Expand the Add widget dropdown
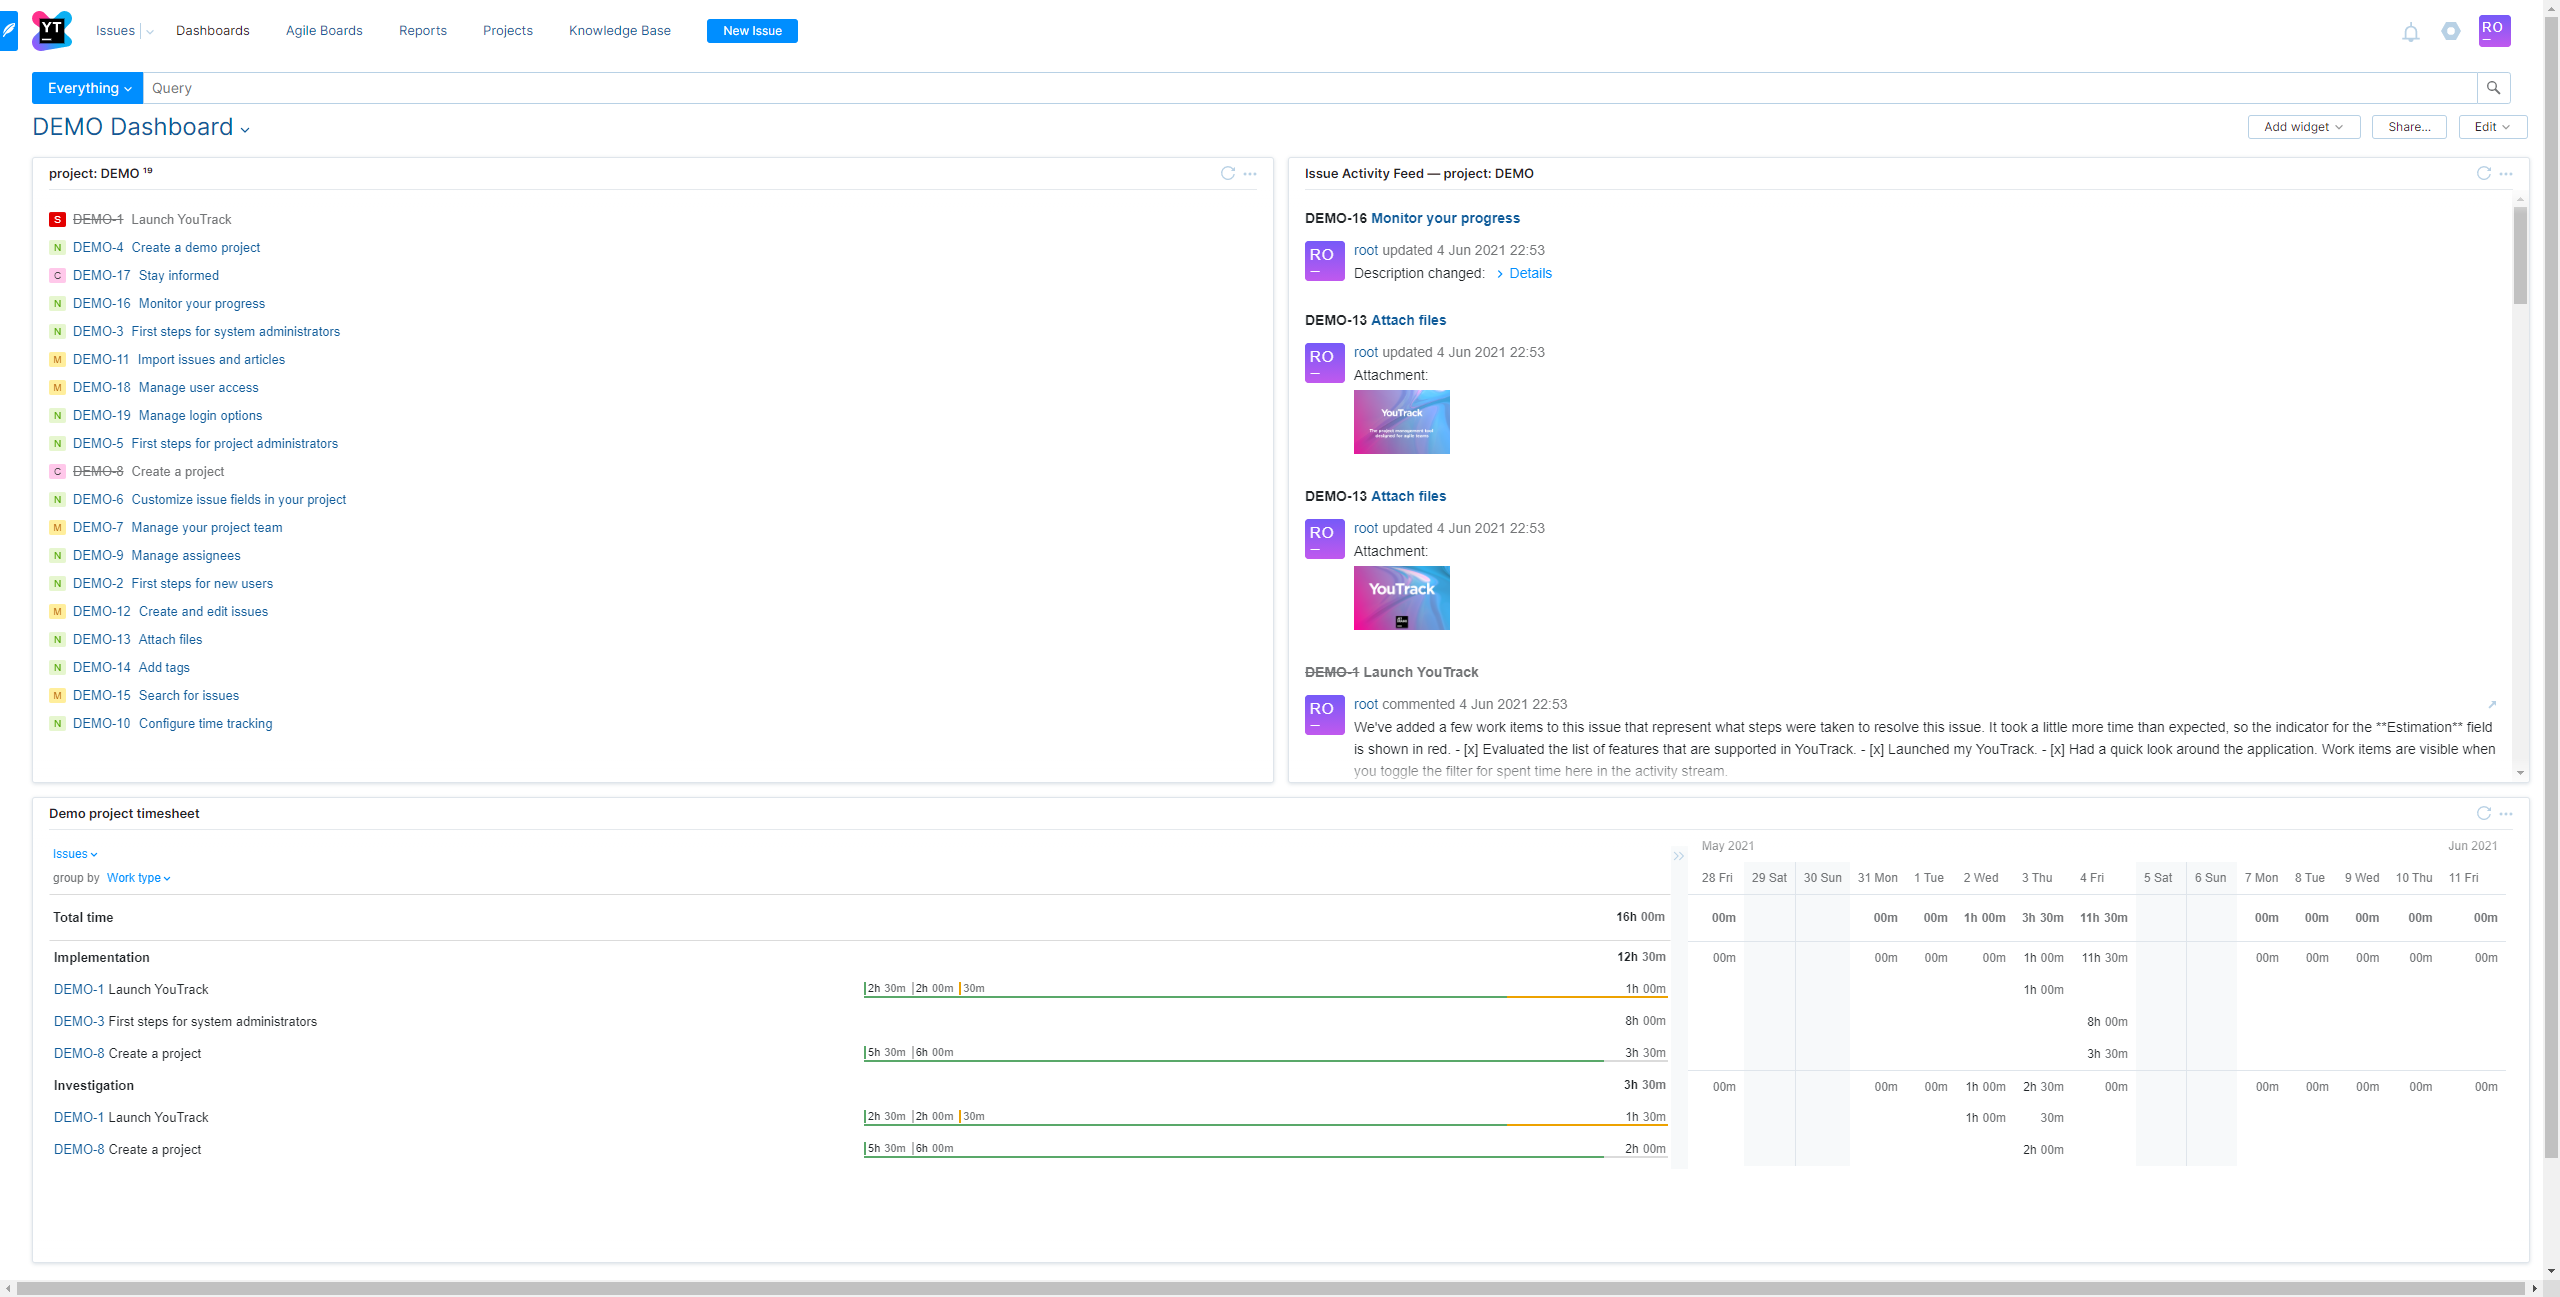The width and height of the screenshot is (2560, 1297). click(2303, 127)
